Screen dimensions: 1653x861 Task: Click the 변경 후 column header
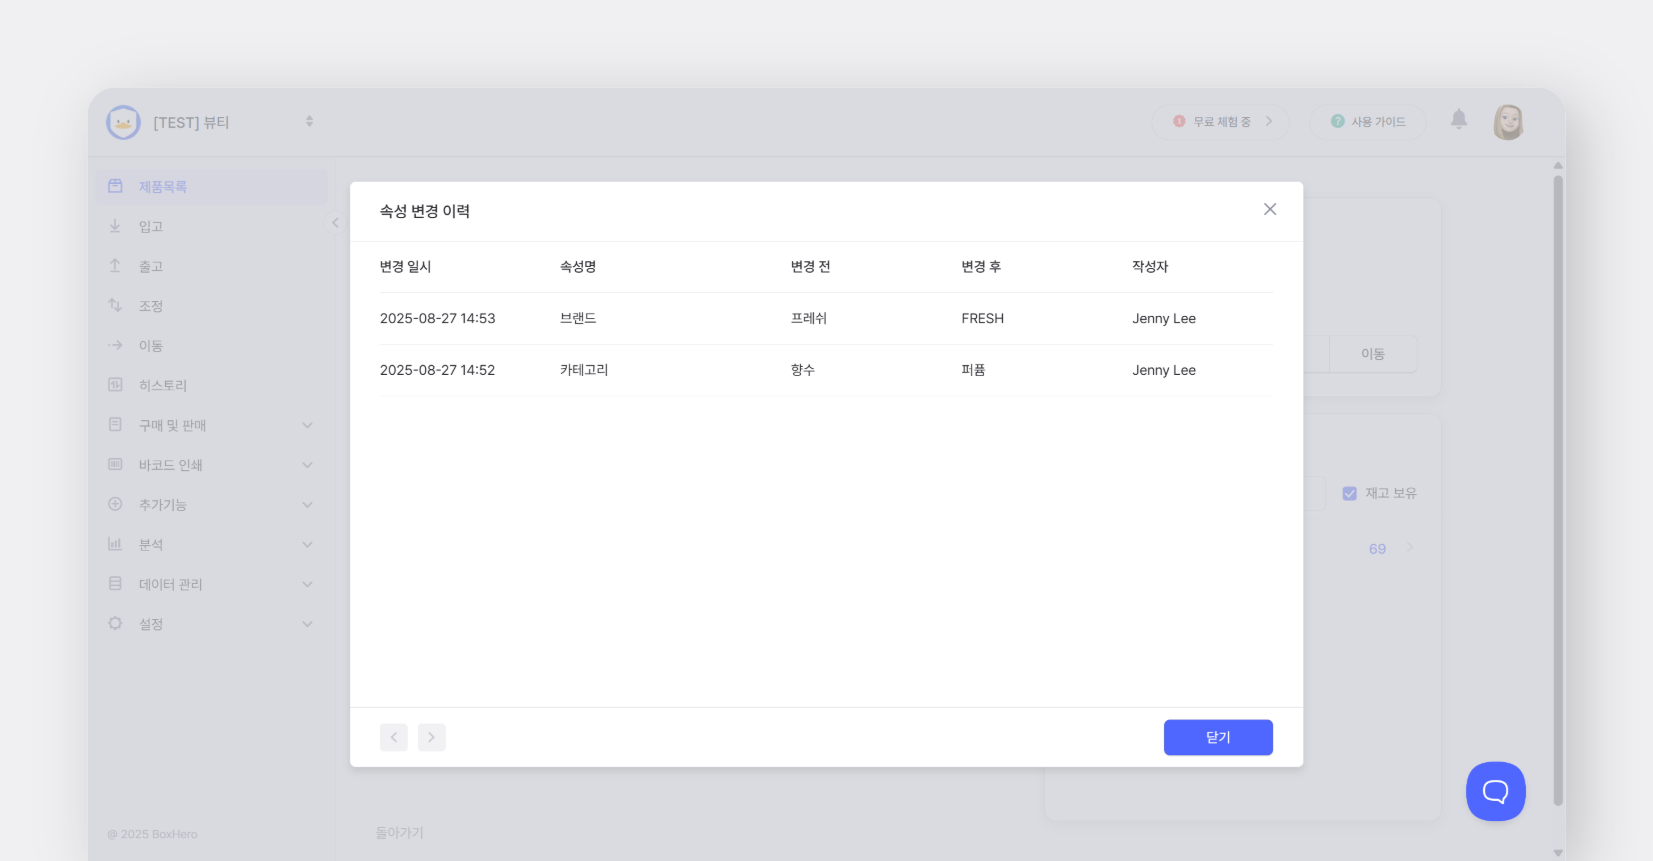coord(981,267)
